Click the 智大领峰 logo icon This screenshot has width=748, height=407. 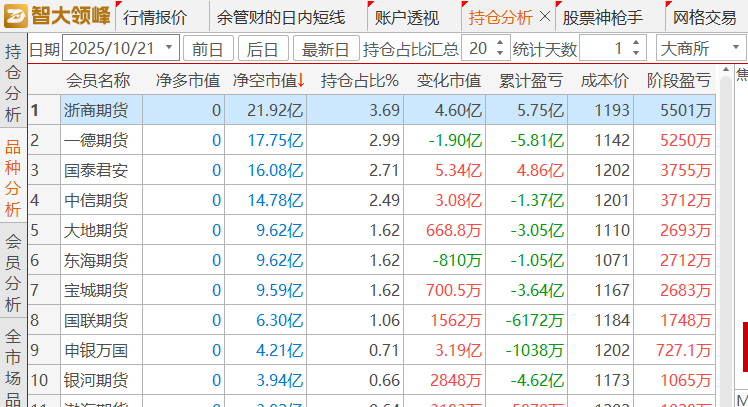click(16, 16)
